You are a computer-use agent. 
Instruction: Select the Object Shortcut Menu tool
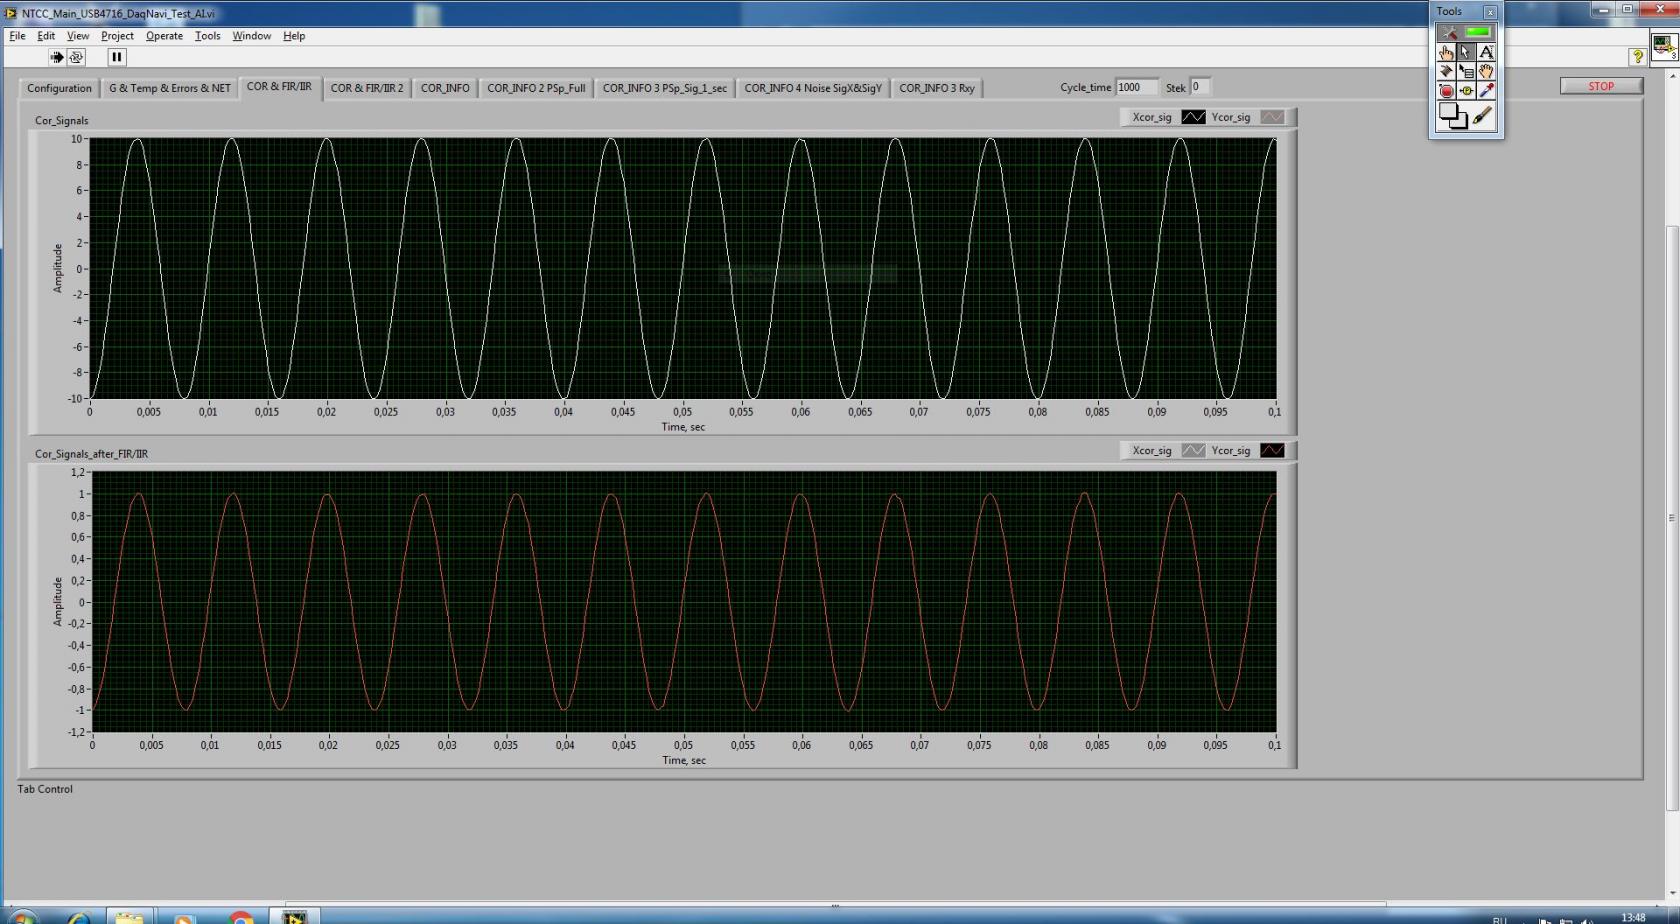[x=1466, y=71]
